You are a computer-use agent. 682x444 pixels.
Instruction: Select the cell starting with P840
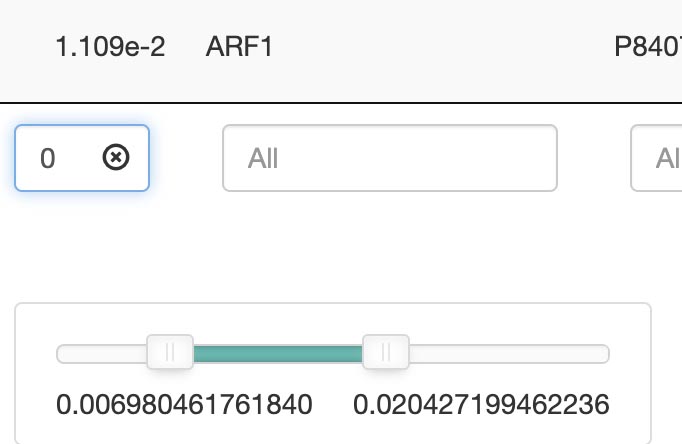pos(647,48)
